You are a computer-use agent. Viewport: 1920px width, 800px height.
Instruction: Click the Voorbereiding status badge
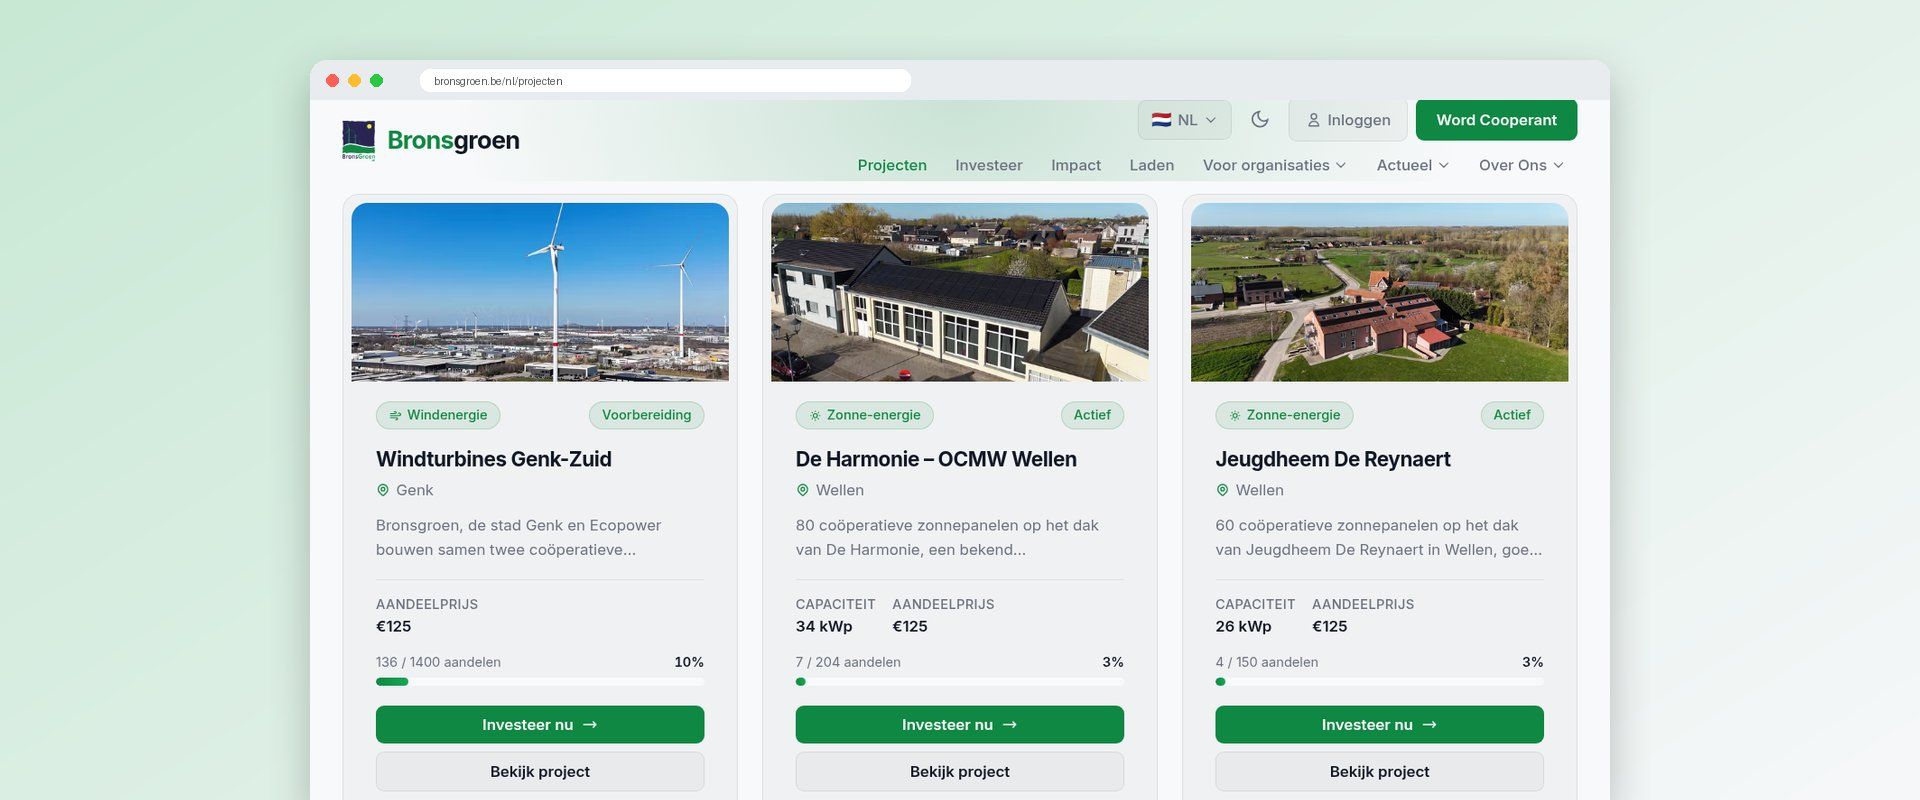coord(646,415)
